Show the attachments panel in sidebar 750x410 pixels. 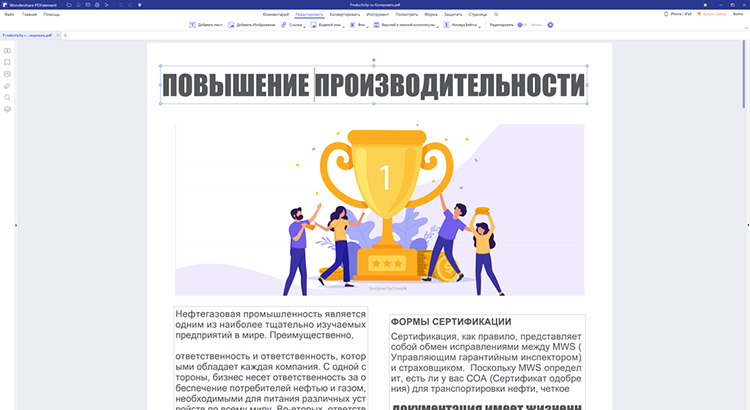7,86
